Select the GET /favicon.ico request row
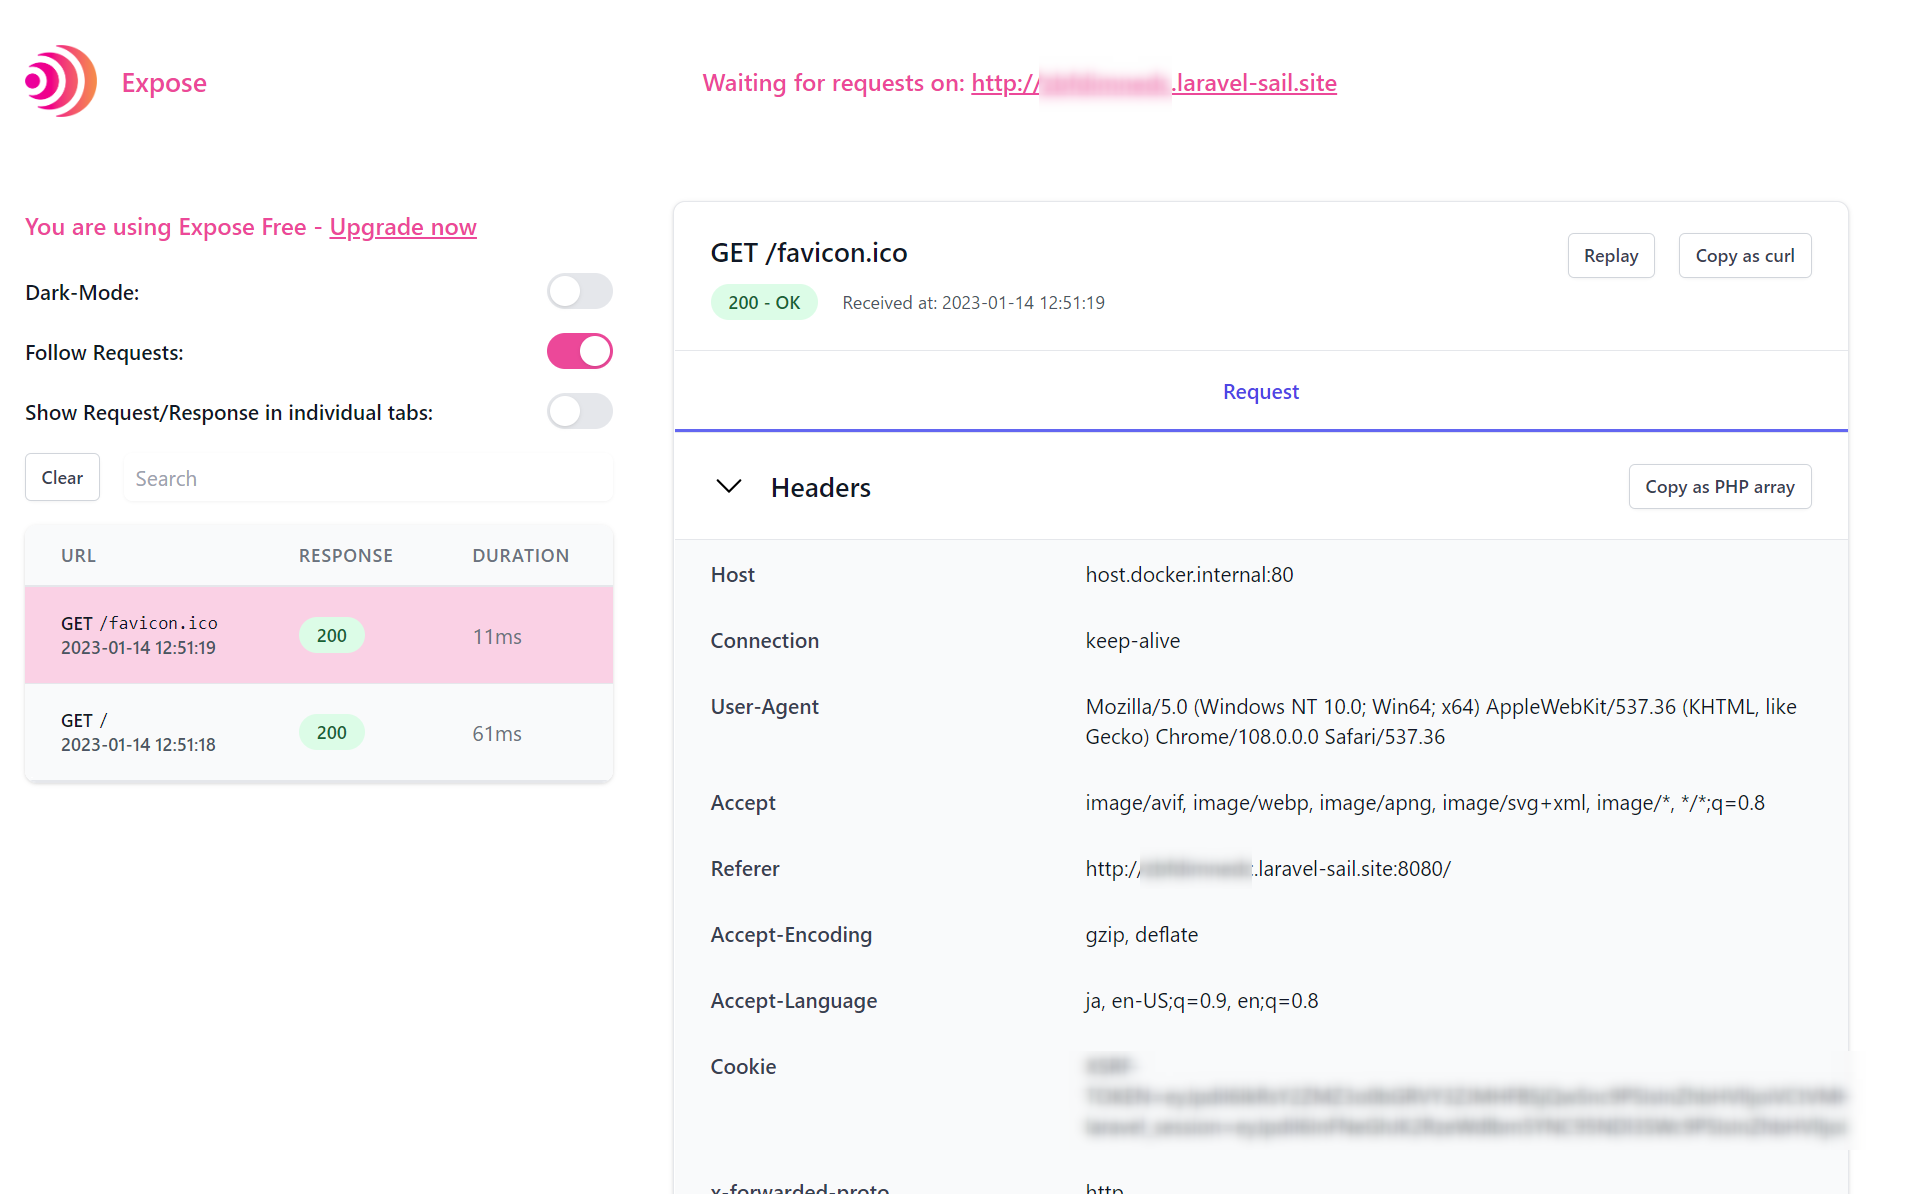This screenshot has height=1194, width=1908. pyautogui.click(x=319, y=635)
